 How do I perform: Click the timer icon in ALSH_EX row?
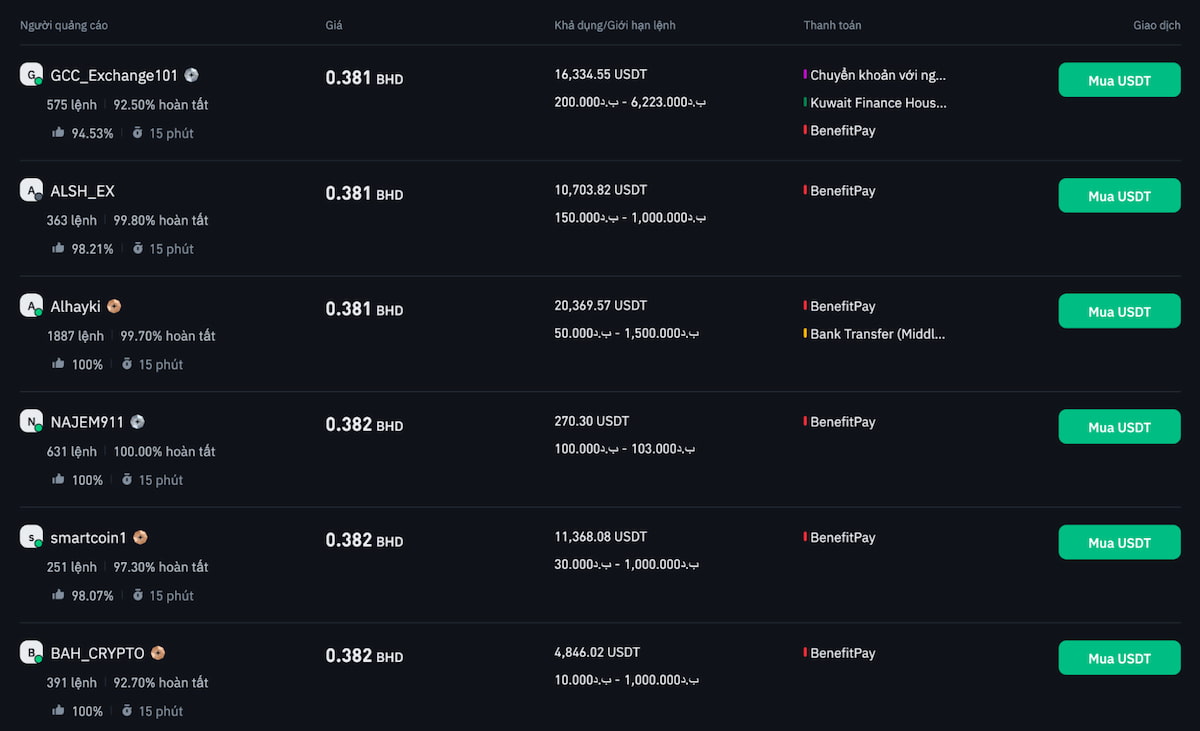[x=138, y=248]
